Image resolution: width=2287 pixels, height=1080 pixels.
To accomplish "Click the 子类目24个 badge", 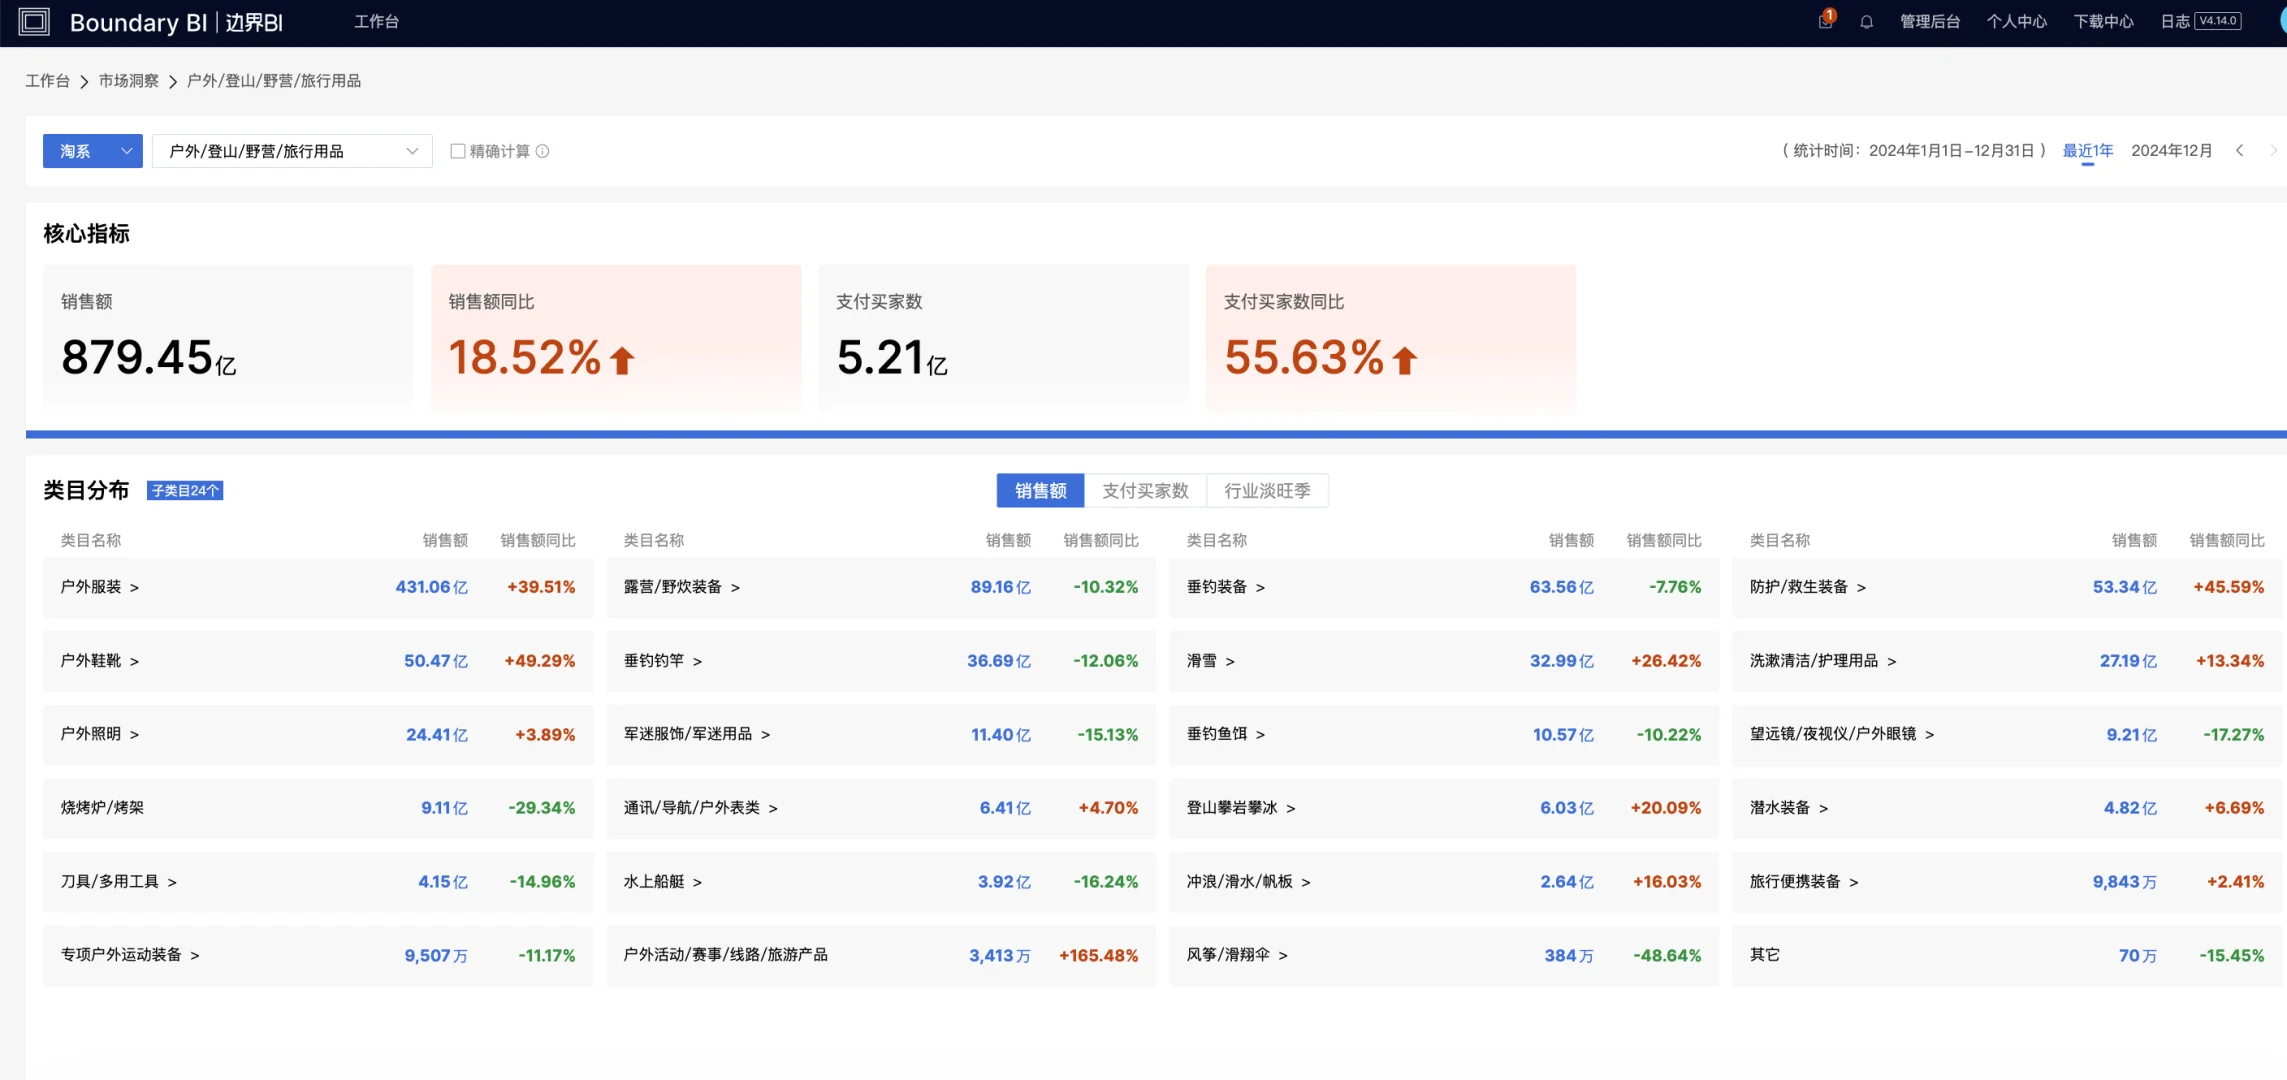I will coord(185,490).
